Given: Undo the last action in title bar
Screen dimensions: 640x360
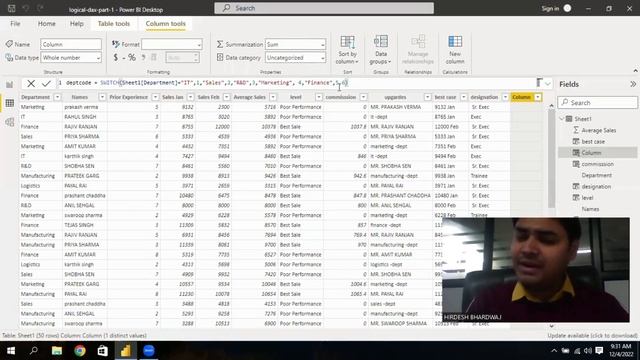Looking at the screenshot, I should tap(26, 8).
